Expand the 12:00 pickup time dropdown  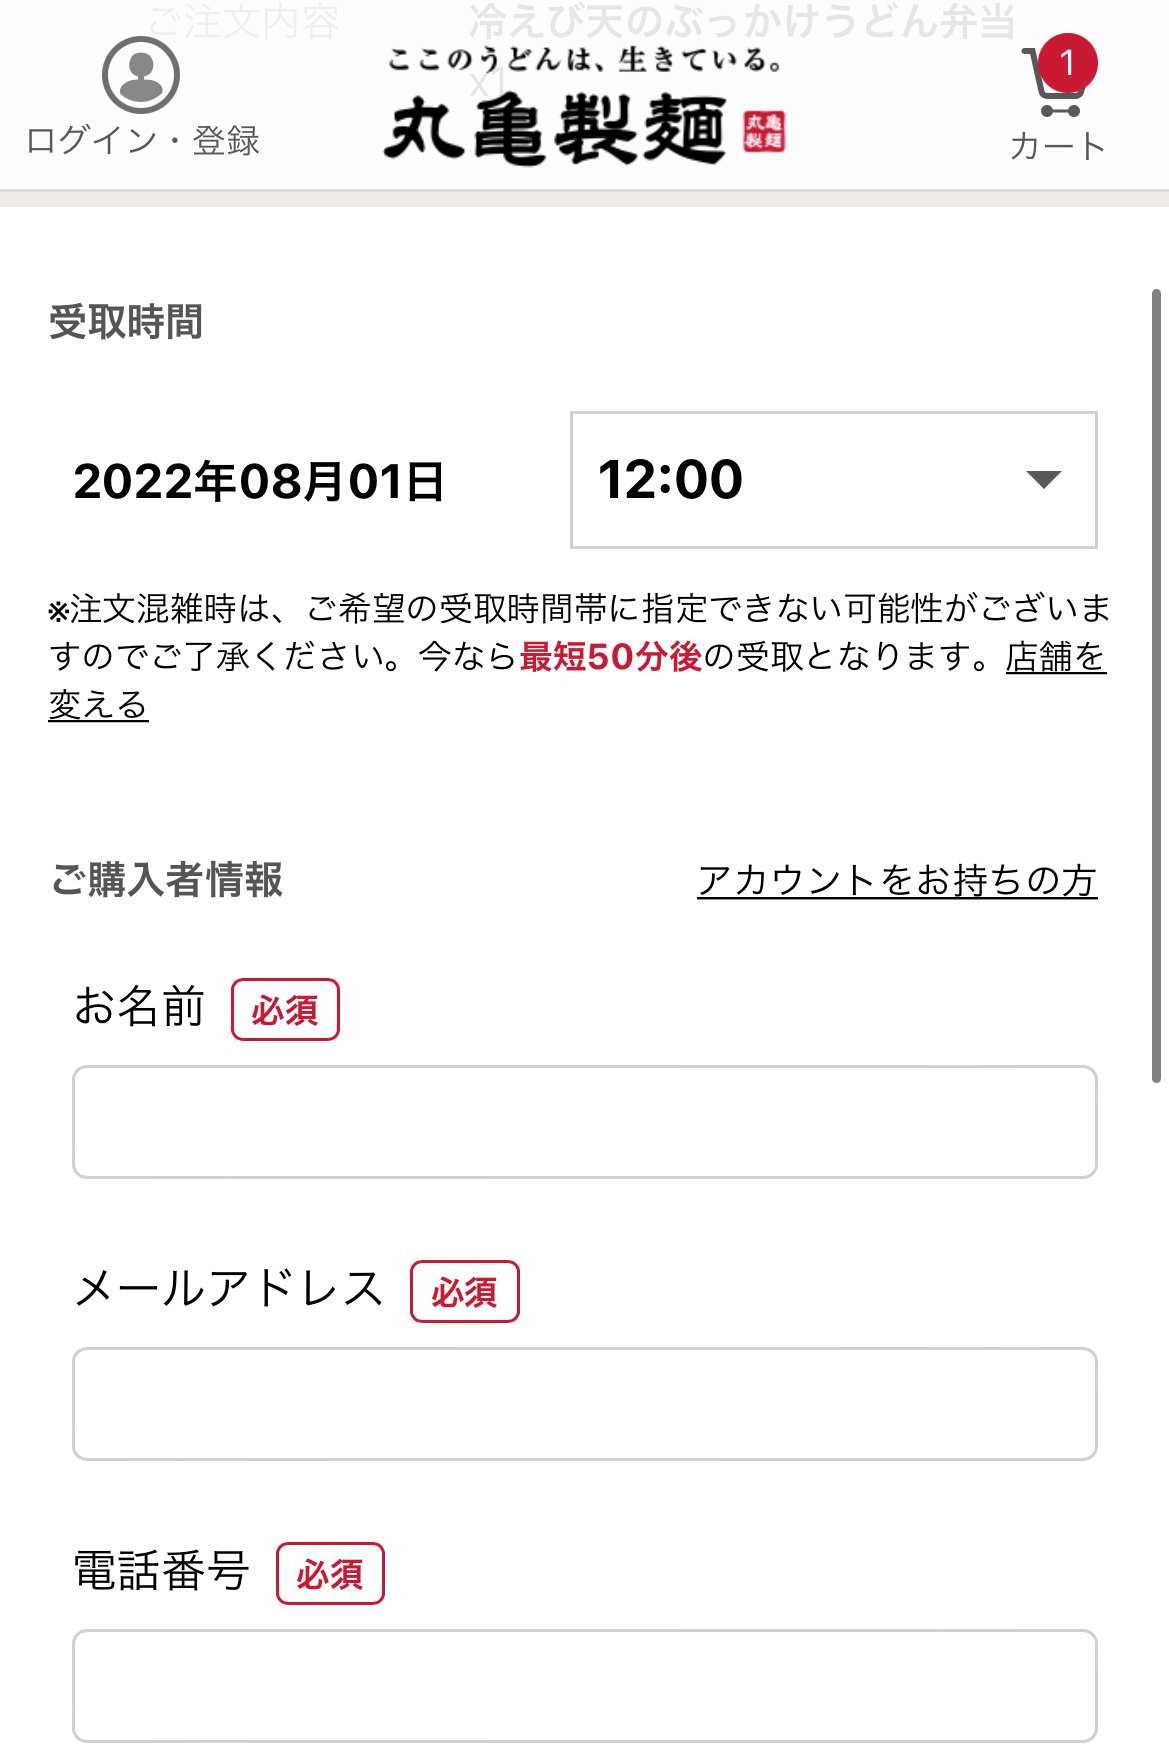[x=833, y=480]
